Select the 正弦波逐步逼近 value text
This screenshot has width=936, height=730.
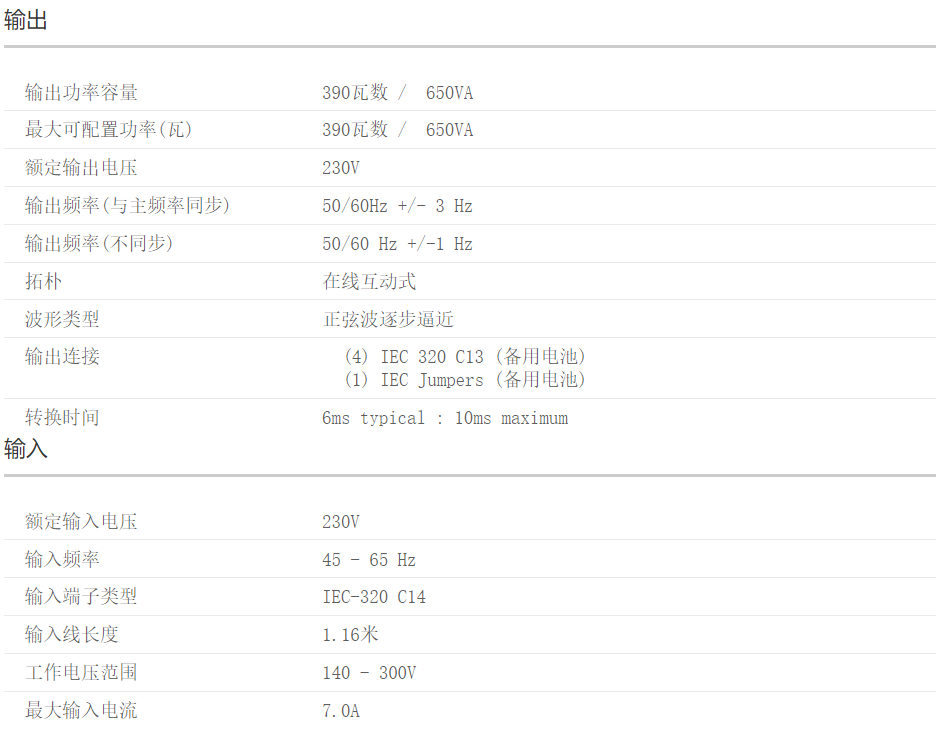point(388,320)
